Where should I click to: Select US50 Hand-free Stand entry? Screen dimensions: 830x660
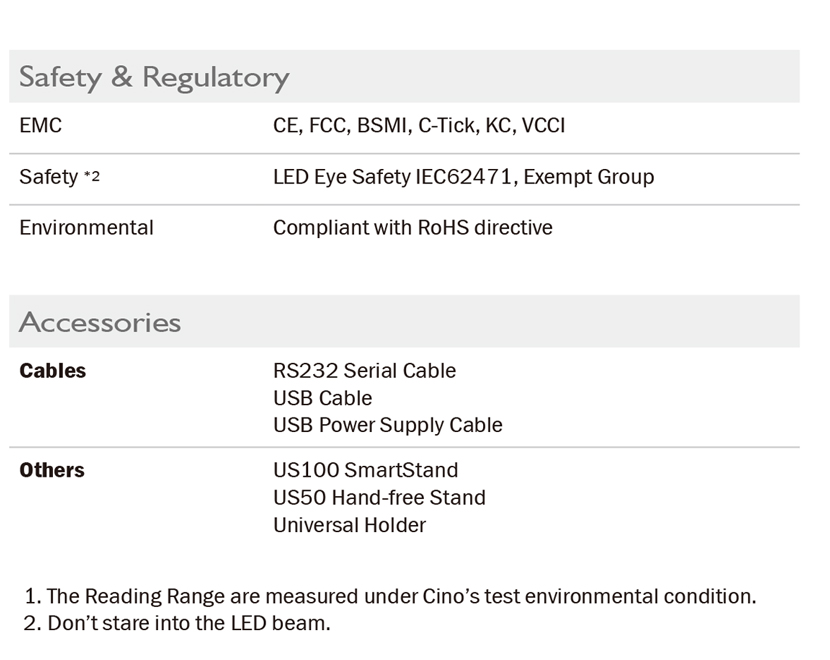(380, 498)
